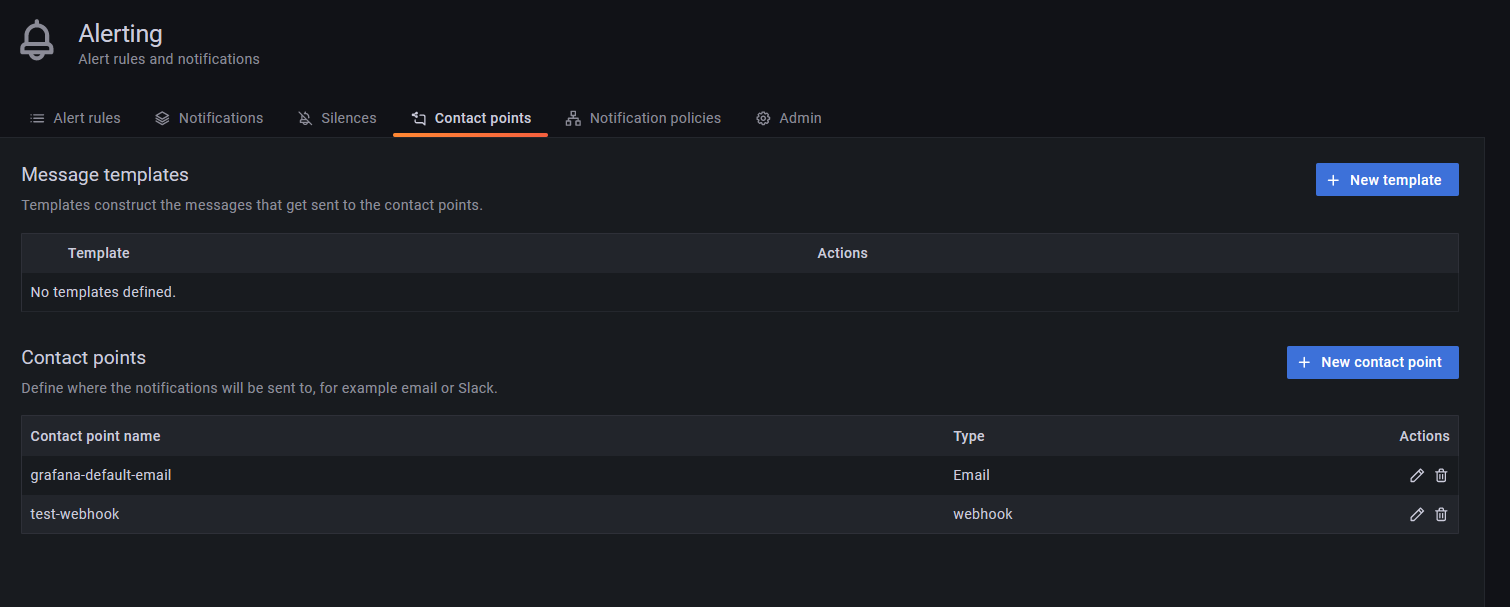Click the Type column header

click(x=969, y=436)
